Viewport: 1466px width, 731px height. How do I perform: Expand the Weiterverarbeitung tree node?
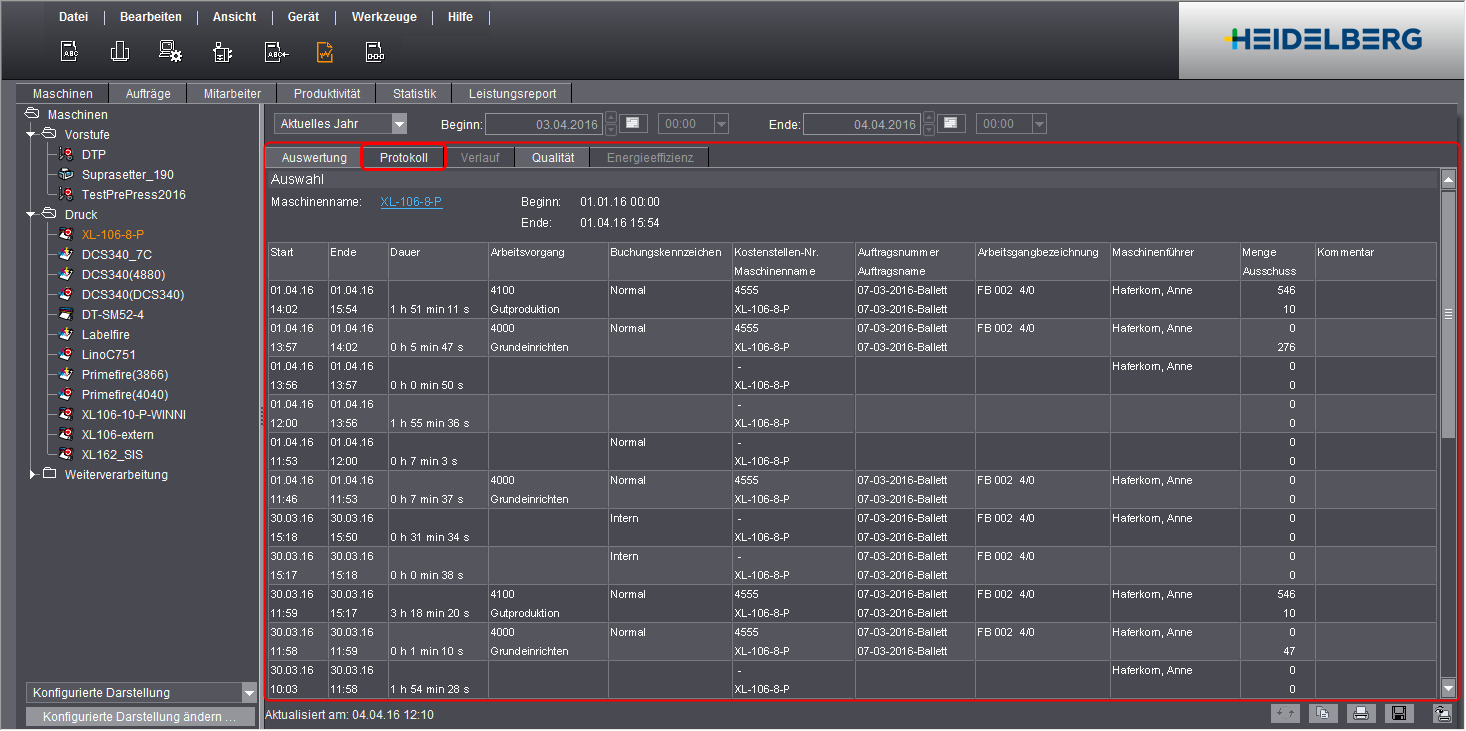click(32, 474)
